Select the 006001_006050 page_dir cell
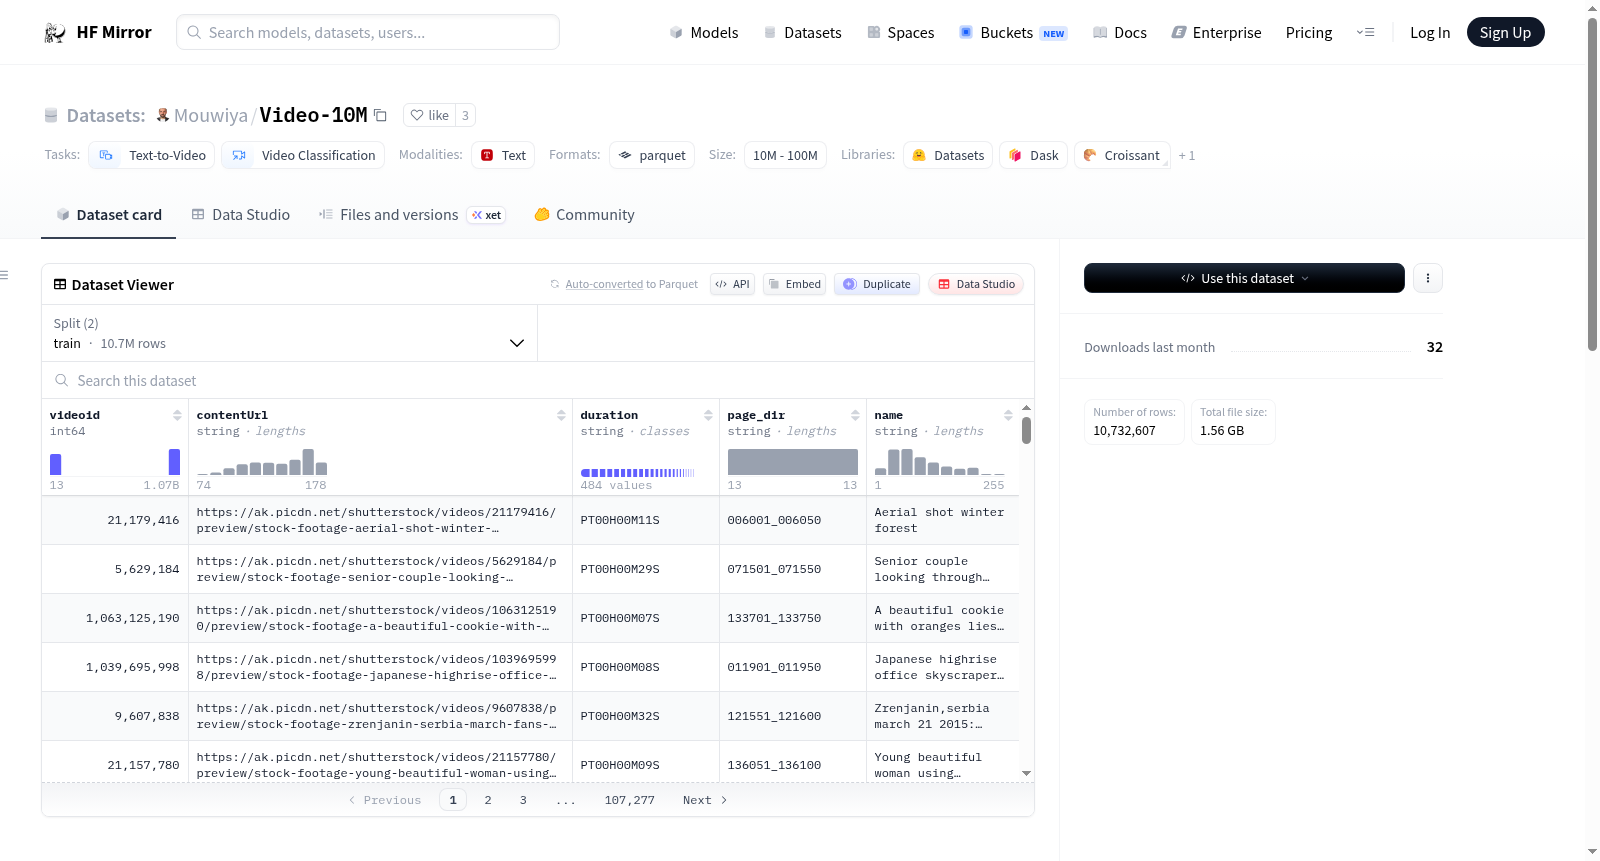The height and width of the screenshot is (861, 1600). tap(793, 520)
